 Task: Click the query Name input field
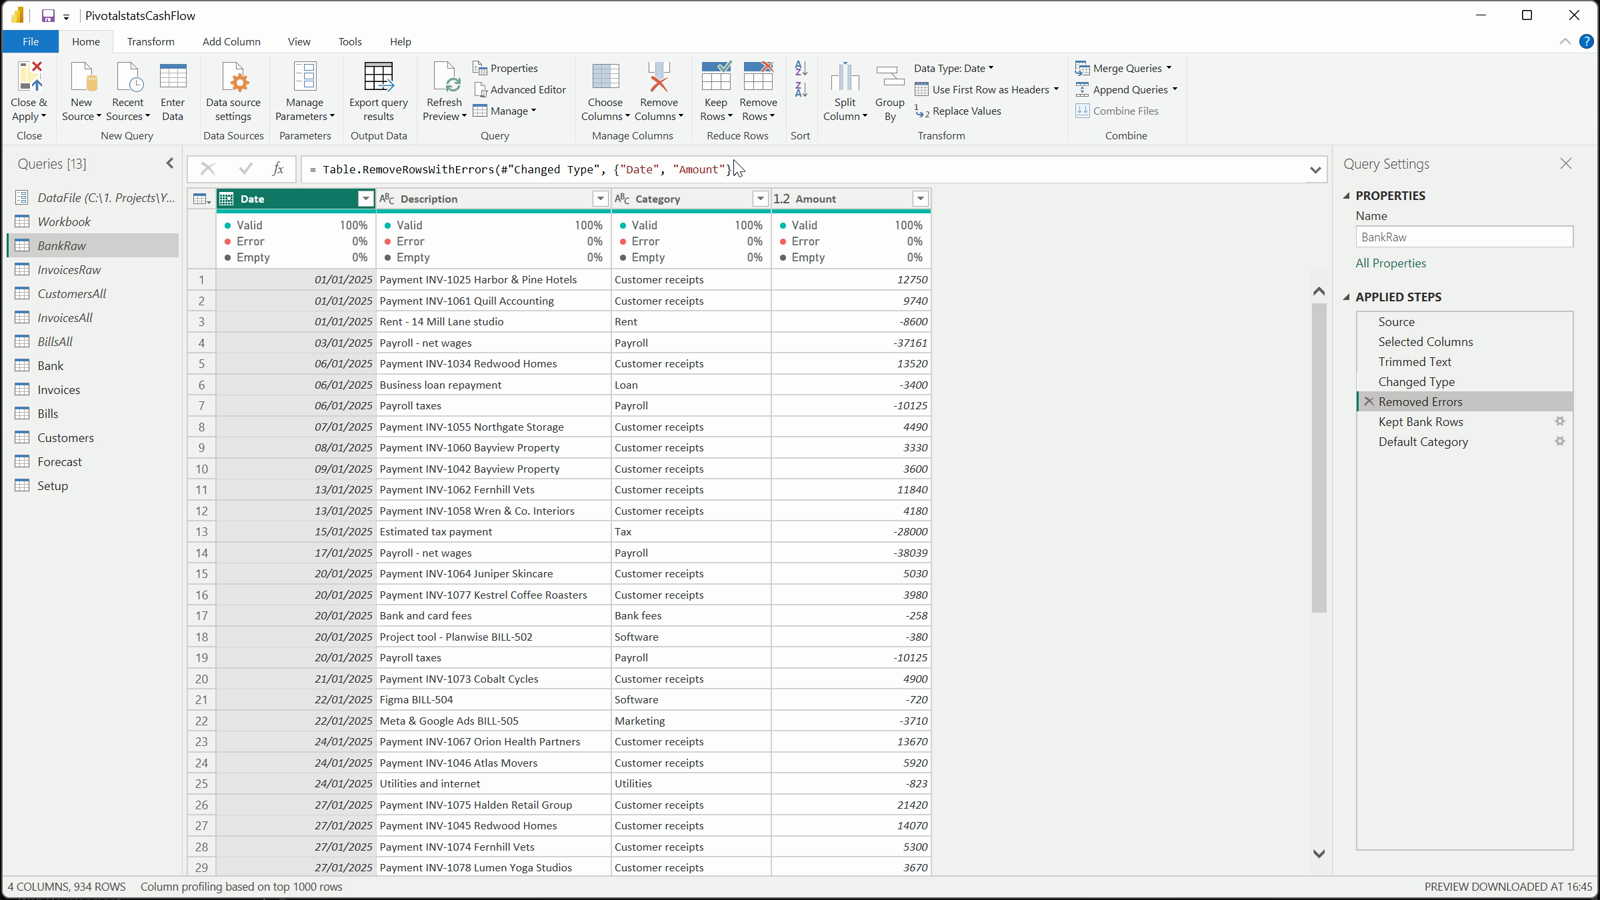click(1464, 237)
